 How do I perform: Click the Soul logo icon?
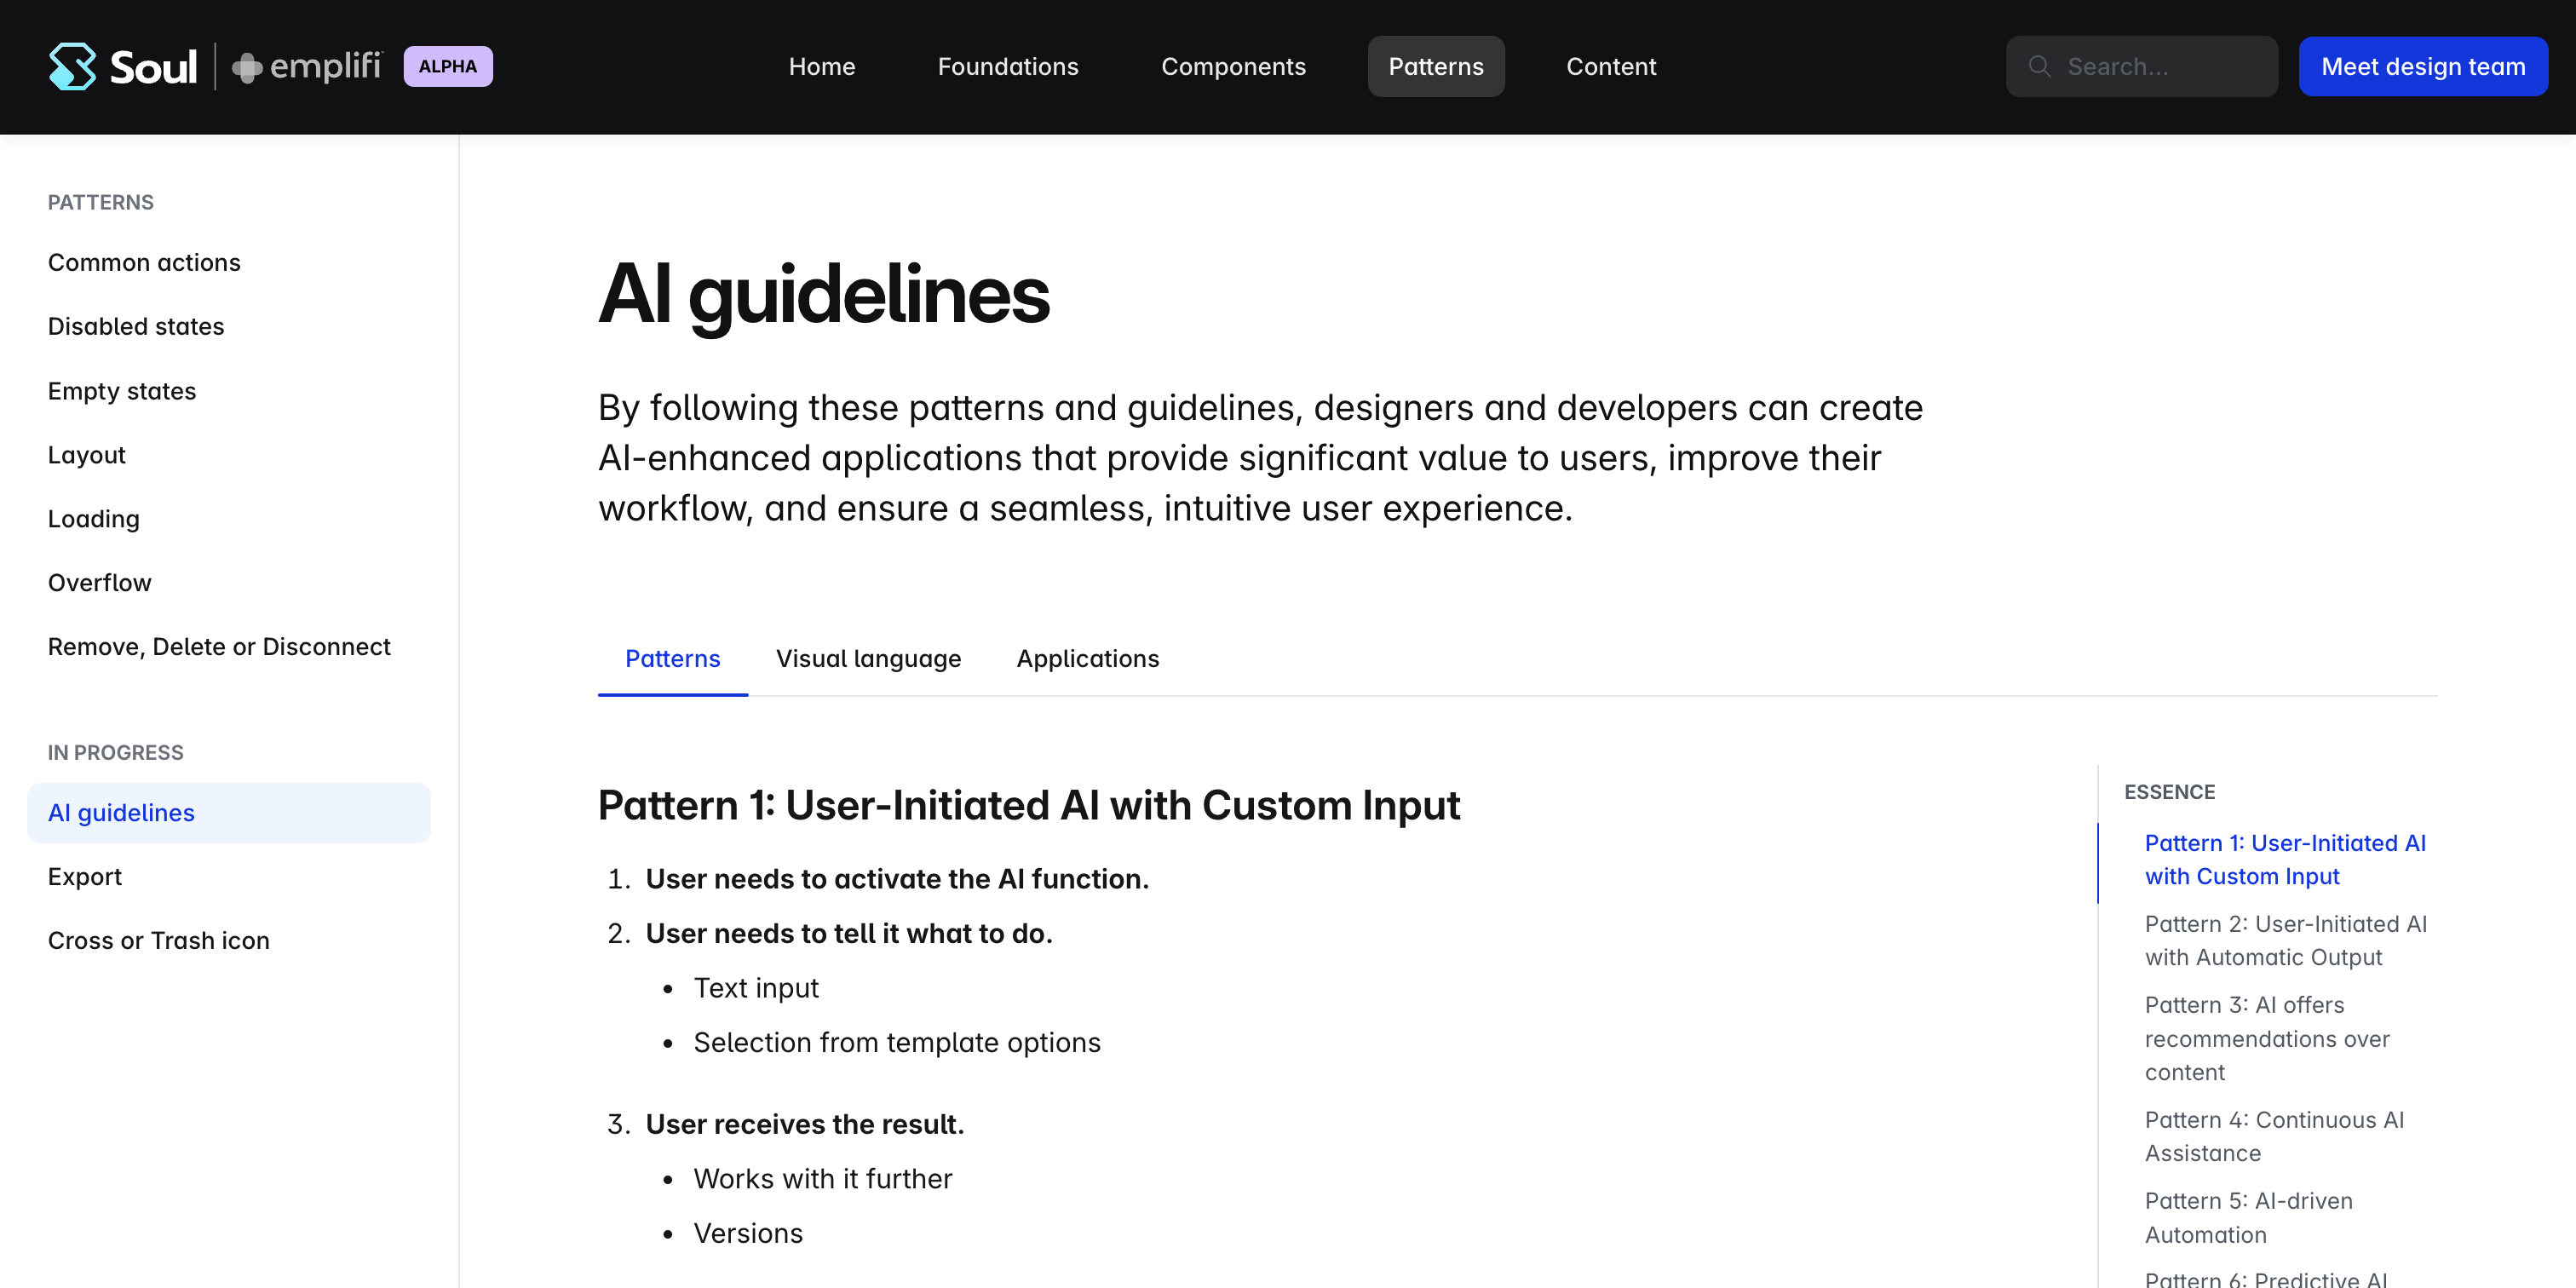point(72,66)
